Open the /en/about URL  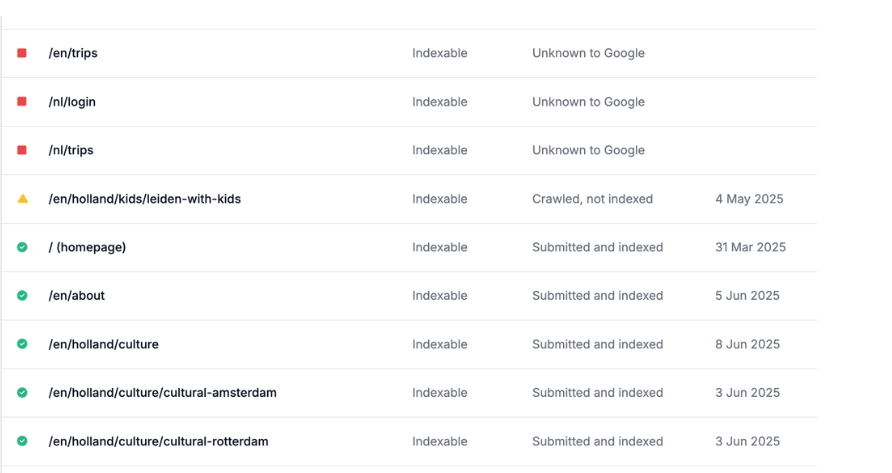(76, 296)
